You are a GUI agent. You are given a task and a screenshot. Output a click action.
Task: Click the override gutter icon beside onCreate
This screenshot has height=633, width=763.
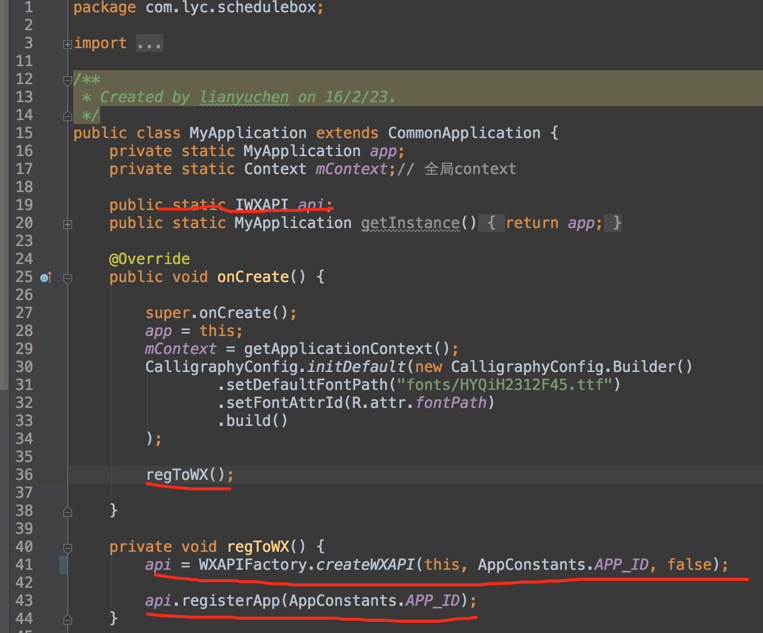46,277
